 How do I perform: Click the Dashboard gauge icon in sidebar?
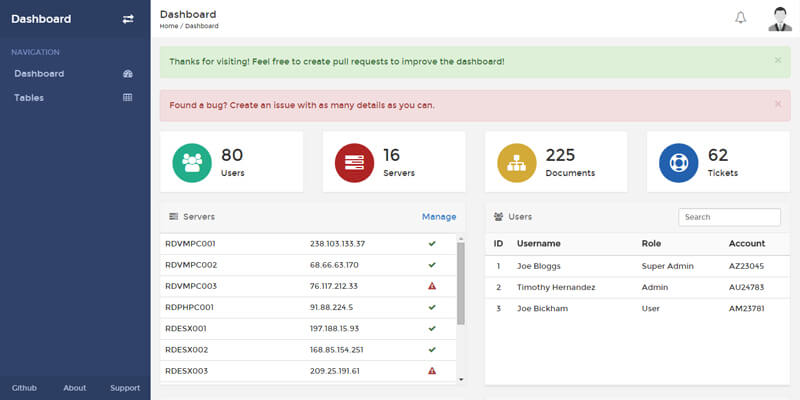pos(127,74)
